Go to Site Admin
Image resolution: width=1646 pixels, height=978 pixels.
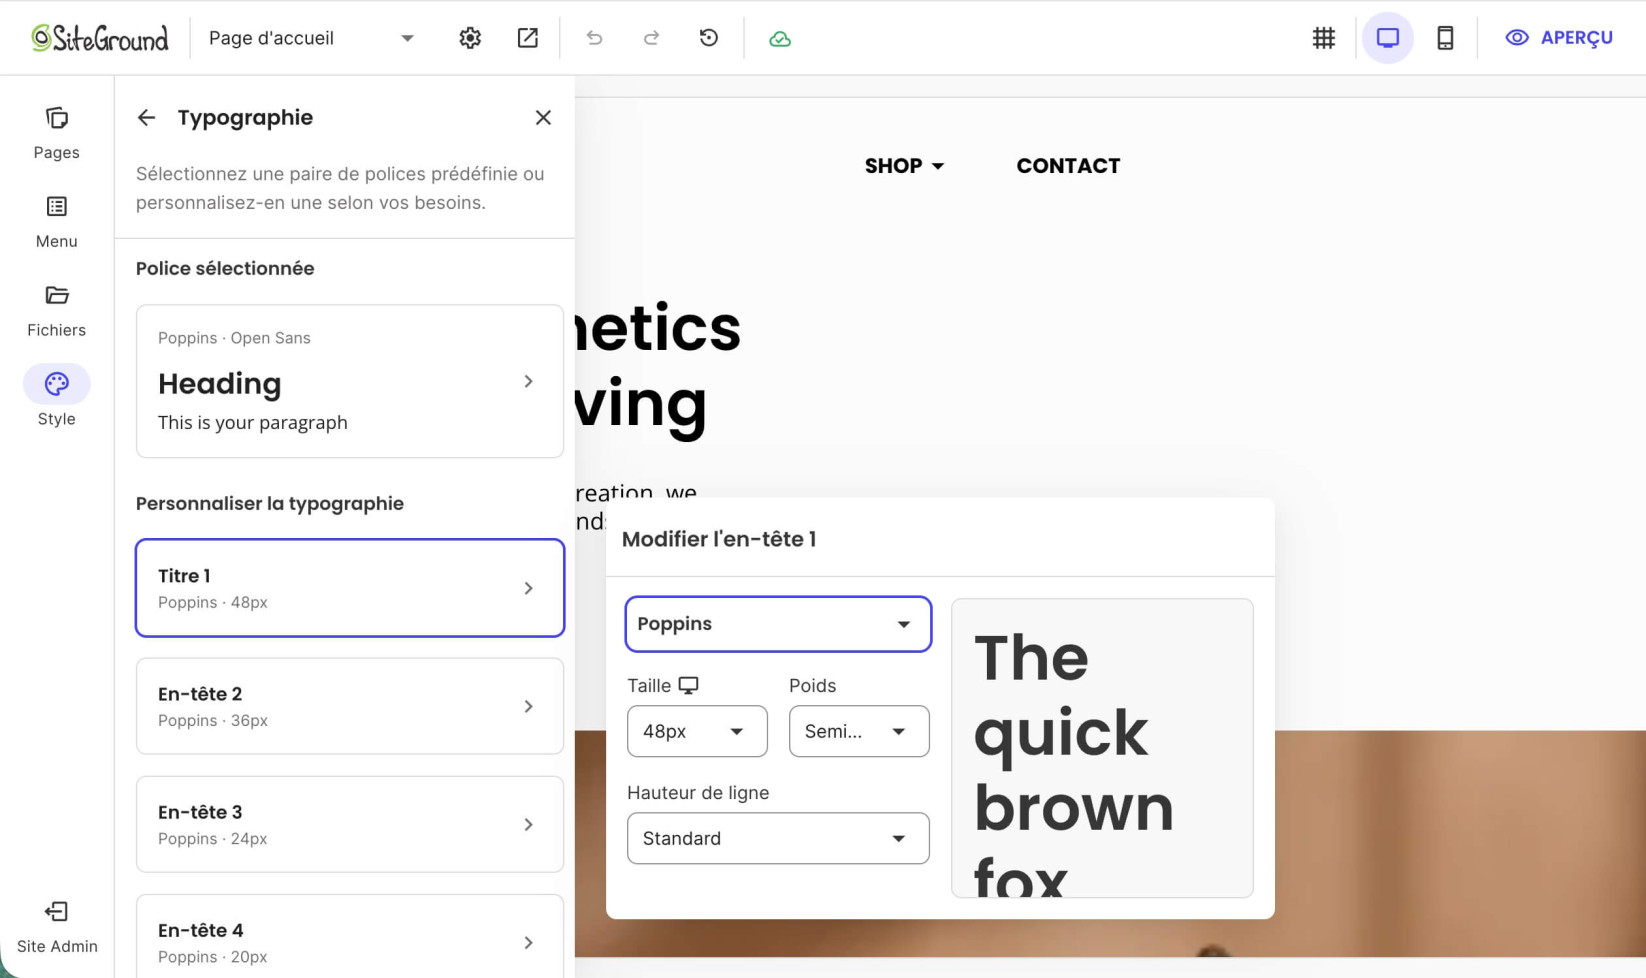(57, 927)
